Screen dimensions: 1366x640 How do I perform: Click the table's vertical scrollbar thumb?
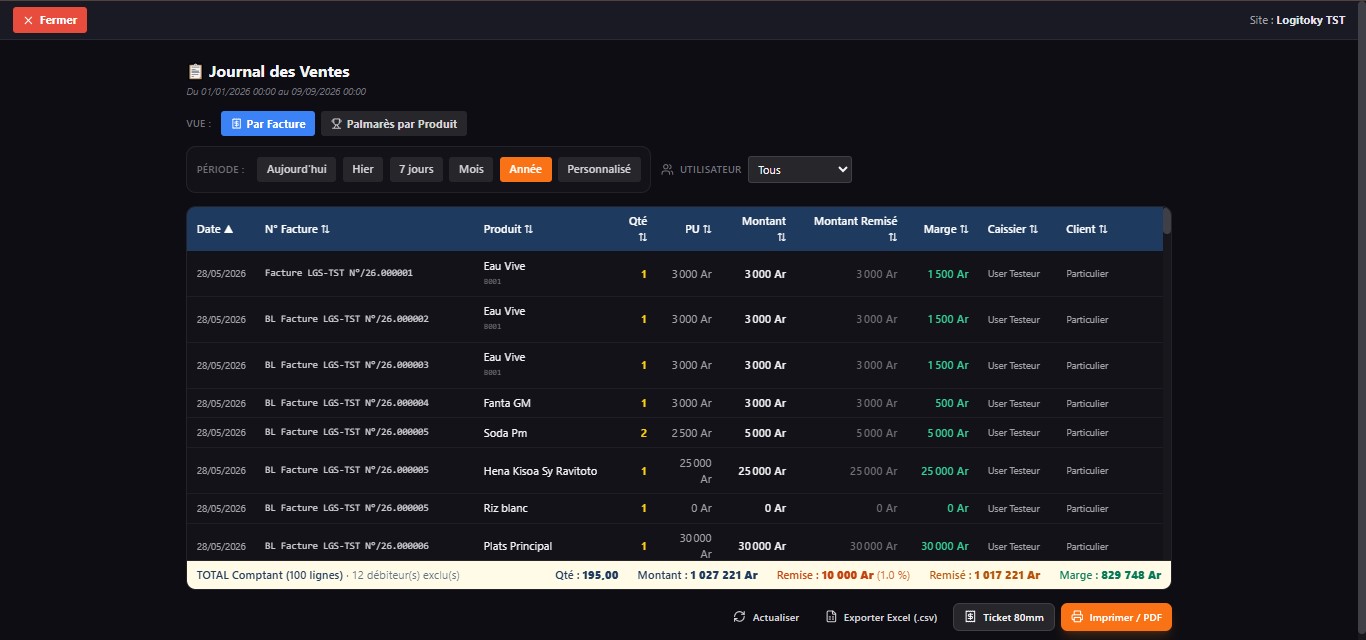1167,222
